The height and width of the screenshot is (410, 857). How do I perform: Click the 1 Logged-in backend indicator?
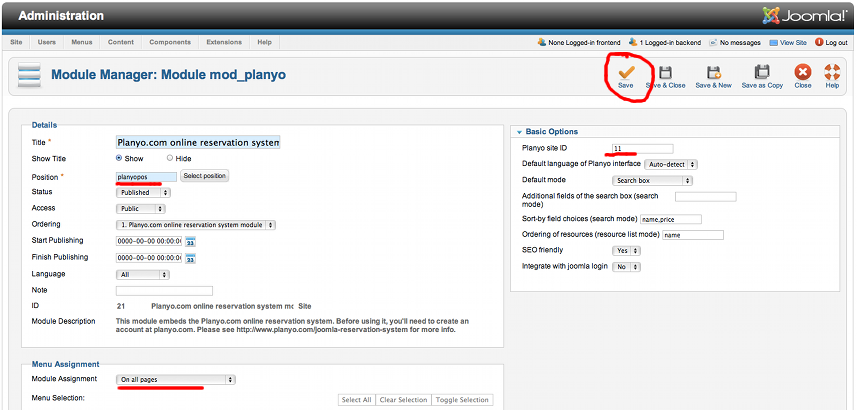(665, 42)
